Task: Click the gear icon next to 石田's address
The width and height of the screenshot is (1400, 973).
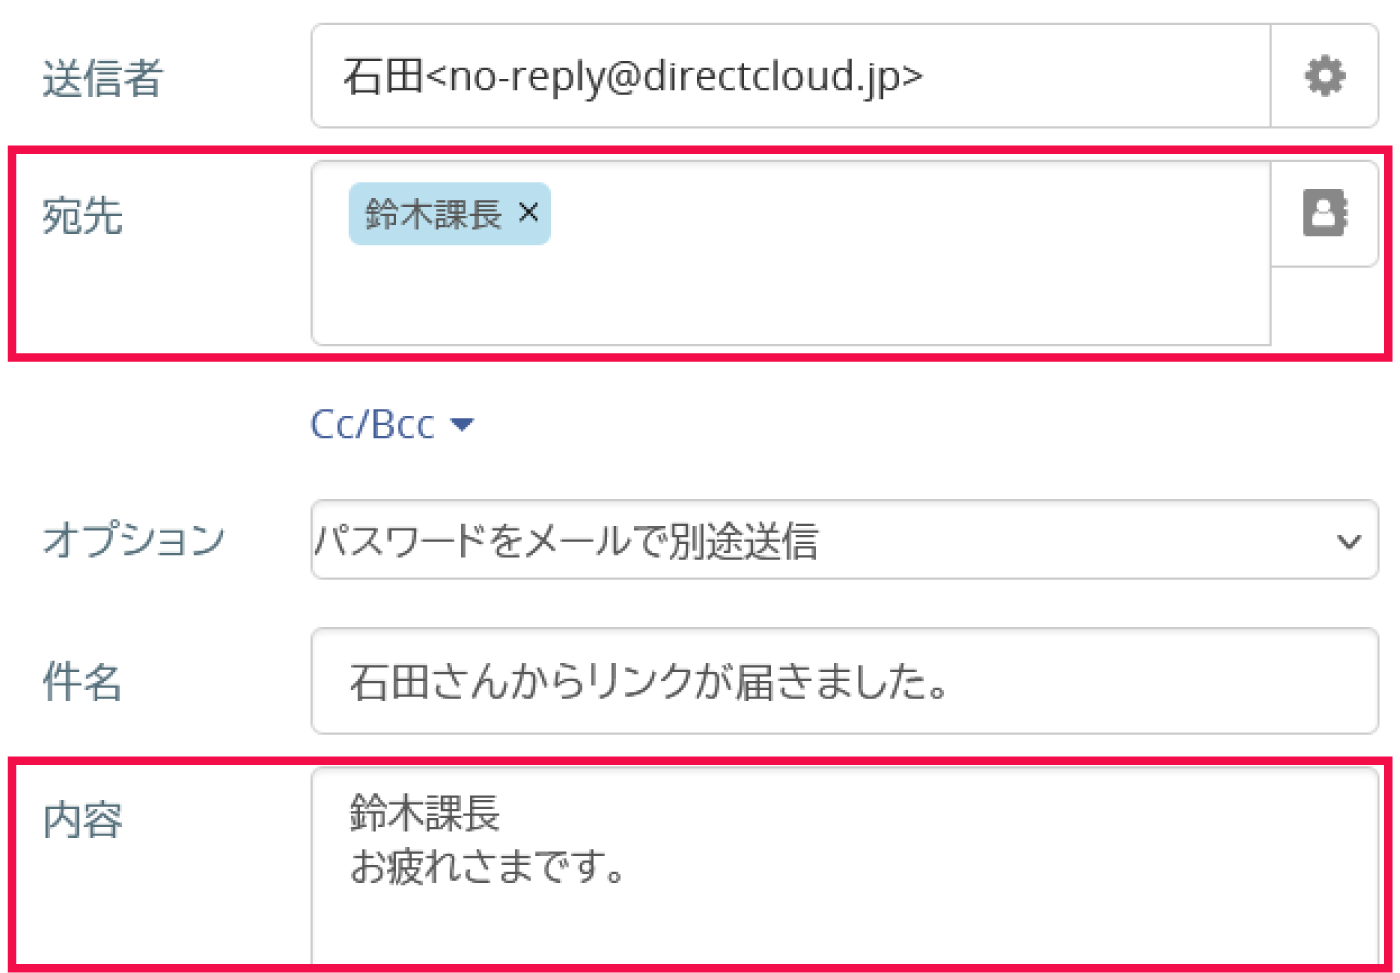Action: click(1324, 76)
